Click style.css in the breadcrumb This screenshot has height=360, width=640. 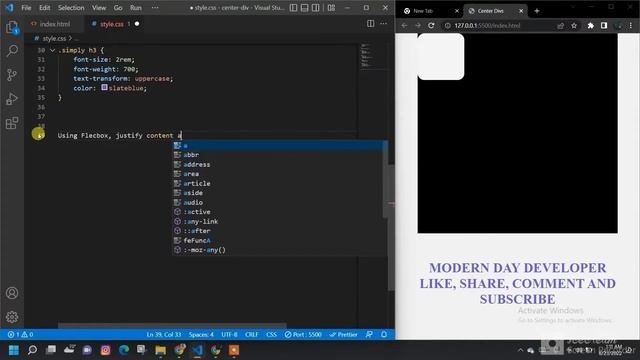pos(54,38)
